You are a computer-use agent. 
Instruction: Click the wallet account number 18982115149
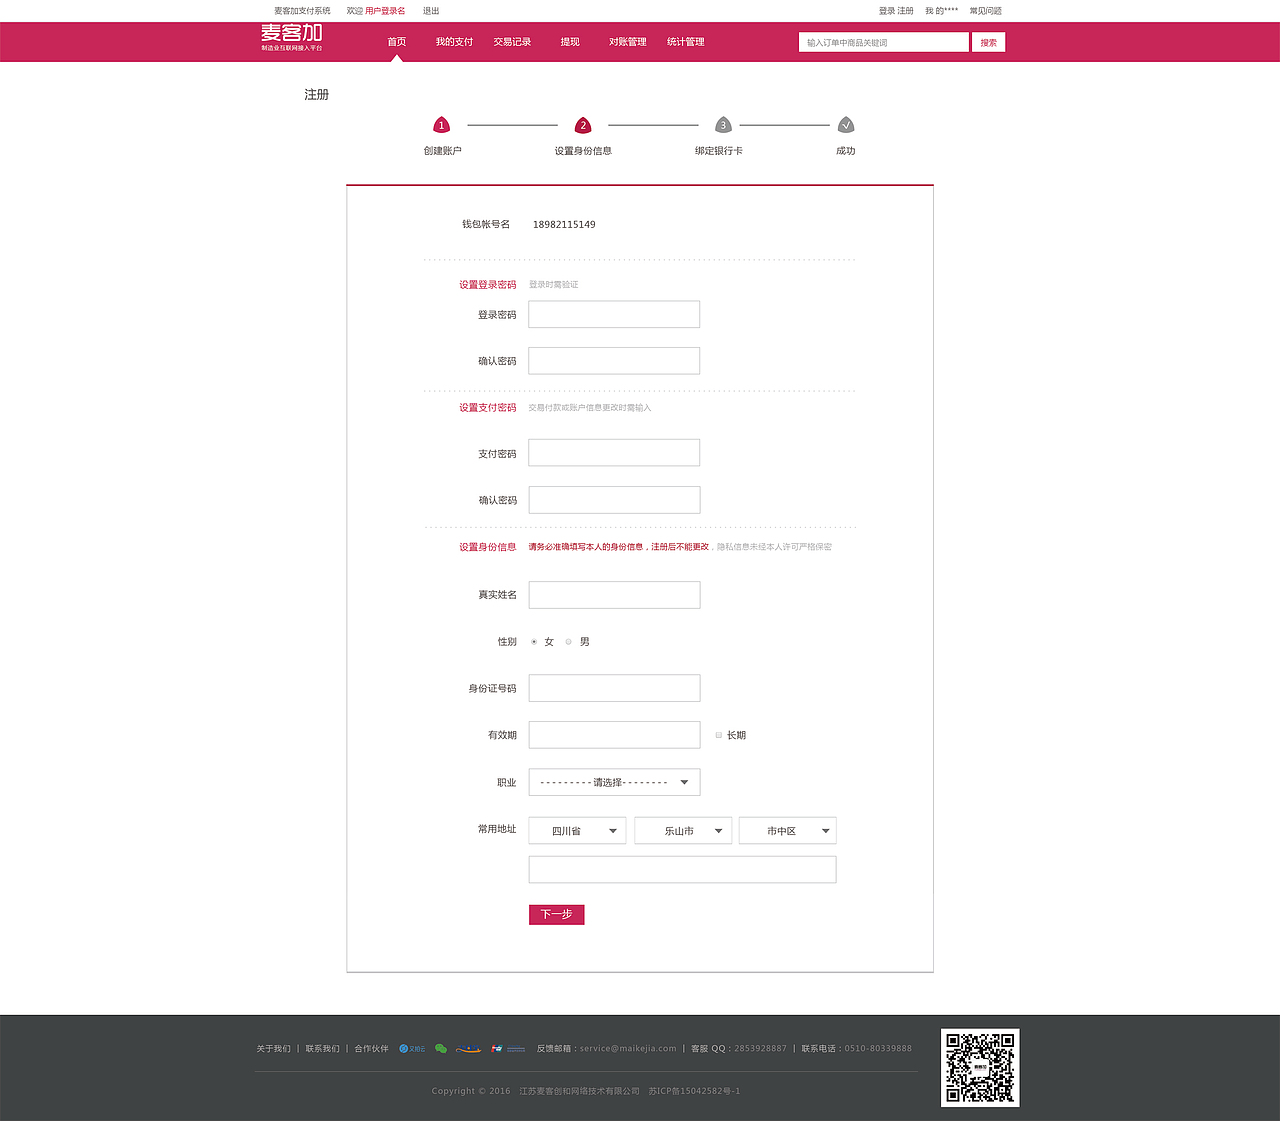(x=564, y=225)
